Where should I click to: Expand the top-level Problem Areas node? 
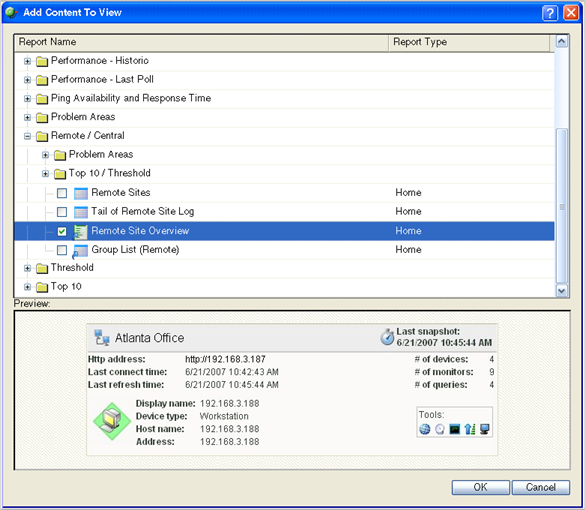[27, 117]
